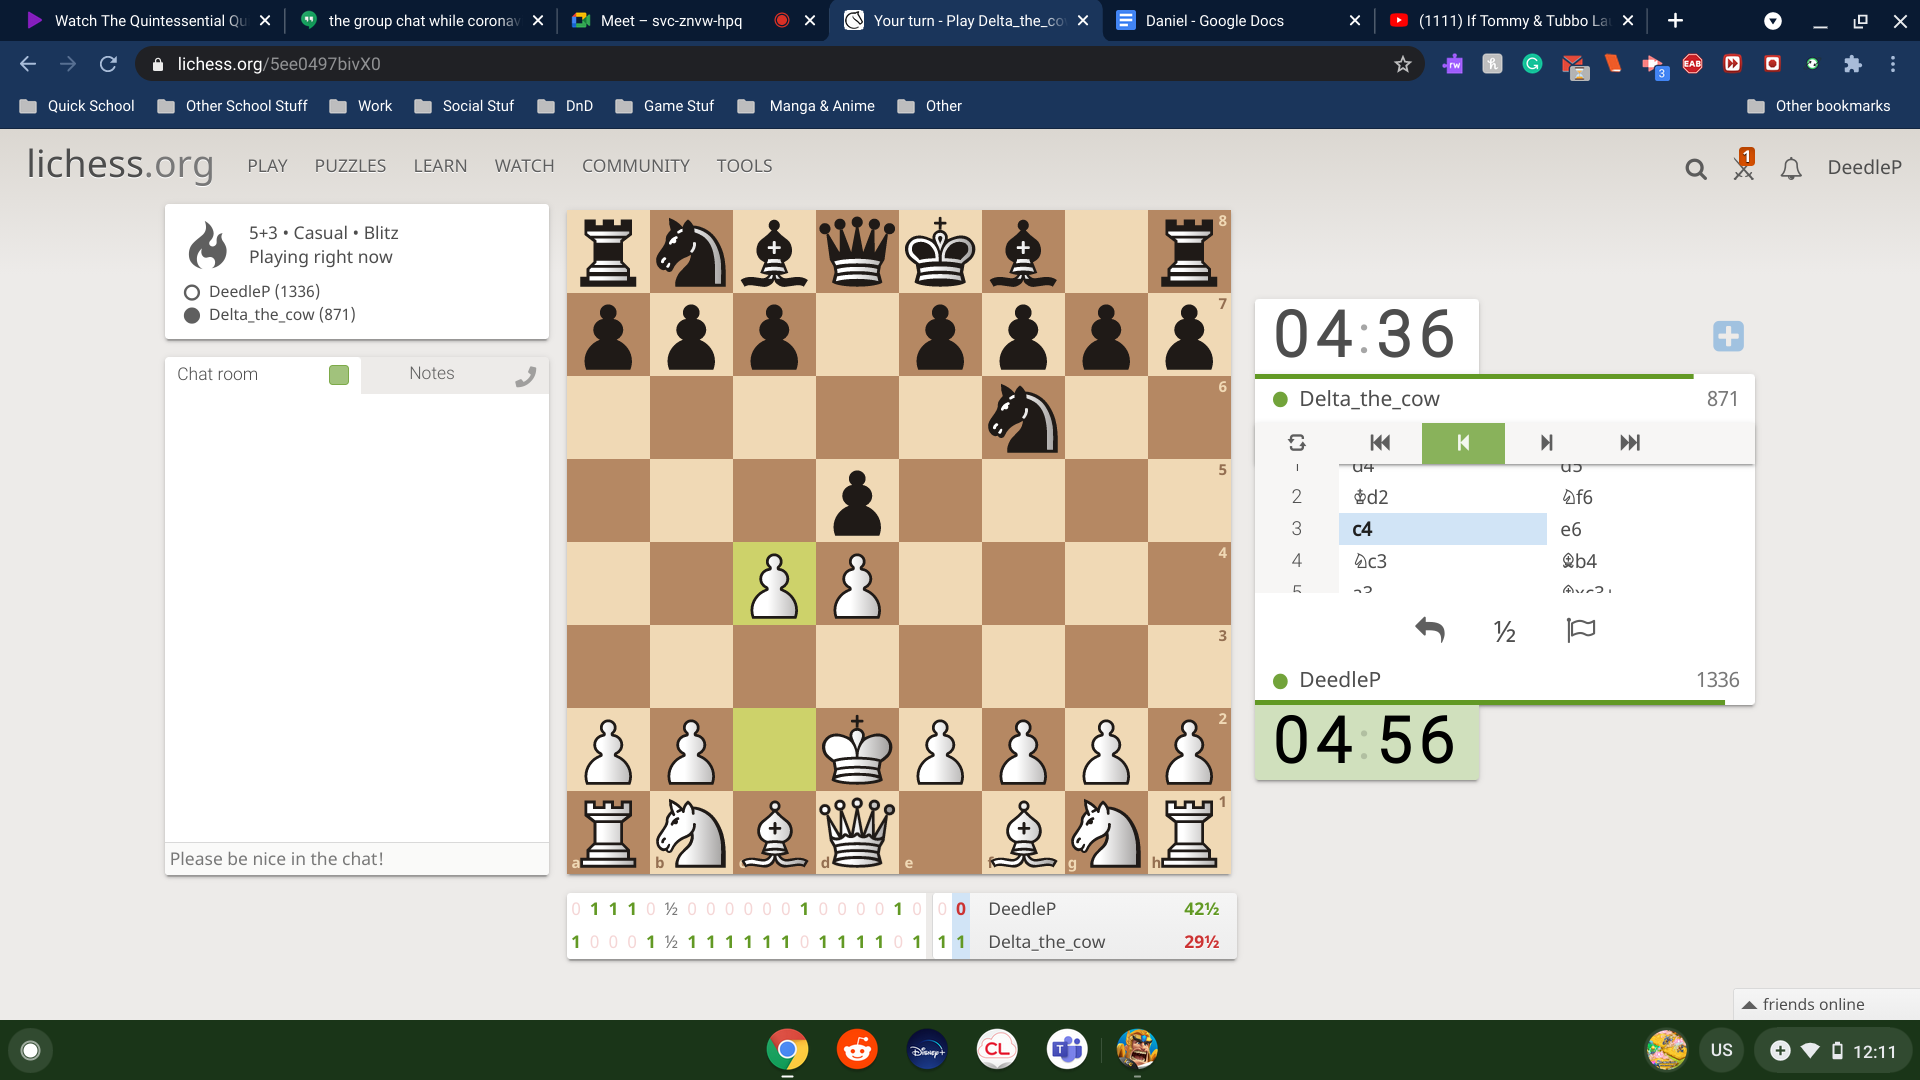
Task: Open the COMMUNITY menu in the navbar
Action: point(636,166)
